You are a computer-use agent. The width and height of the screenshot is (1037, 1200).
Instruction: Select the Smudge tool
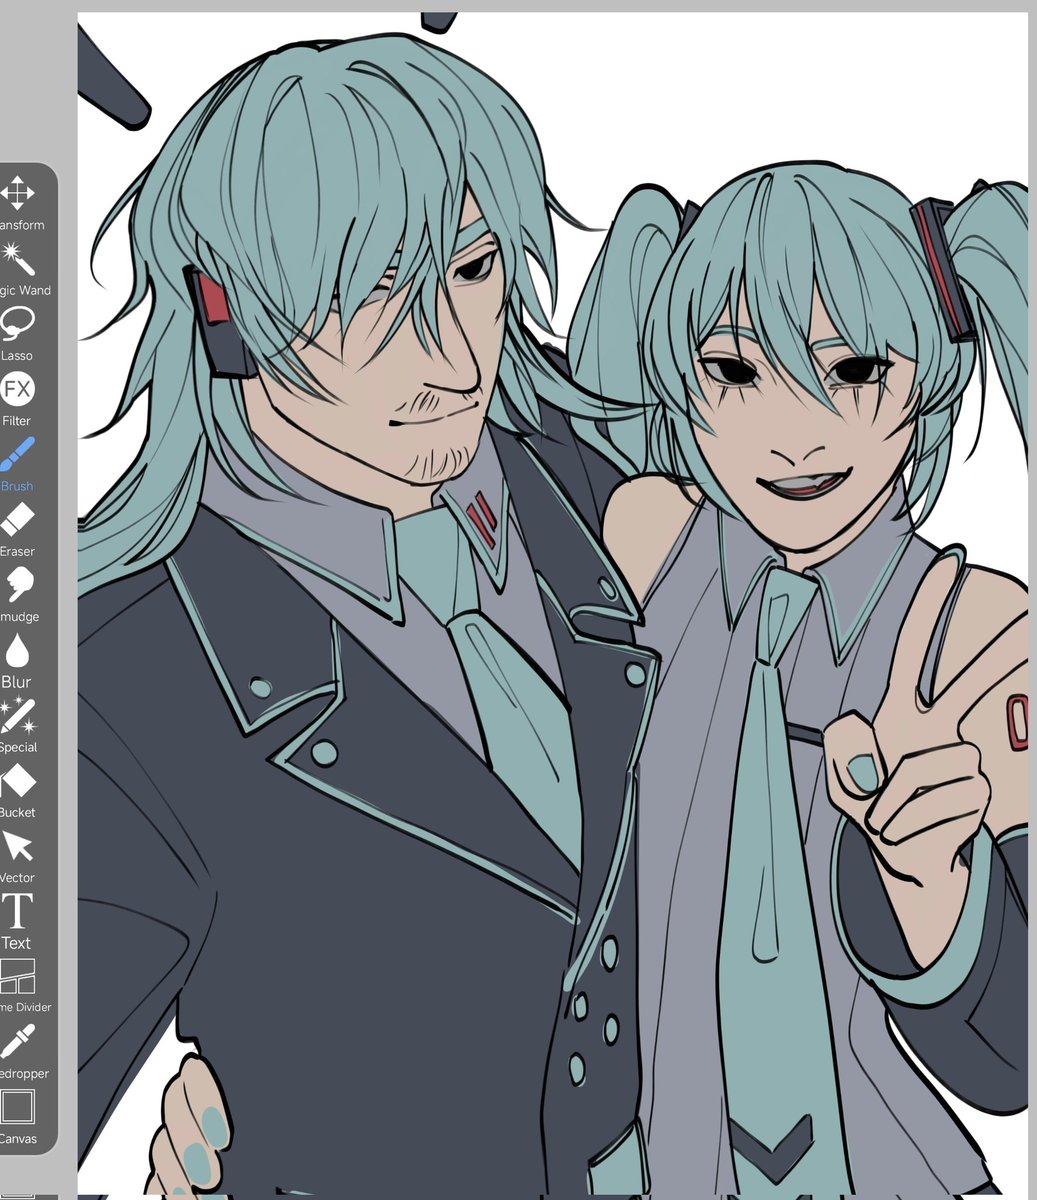18,594
